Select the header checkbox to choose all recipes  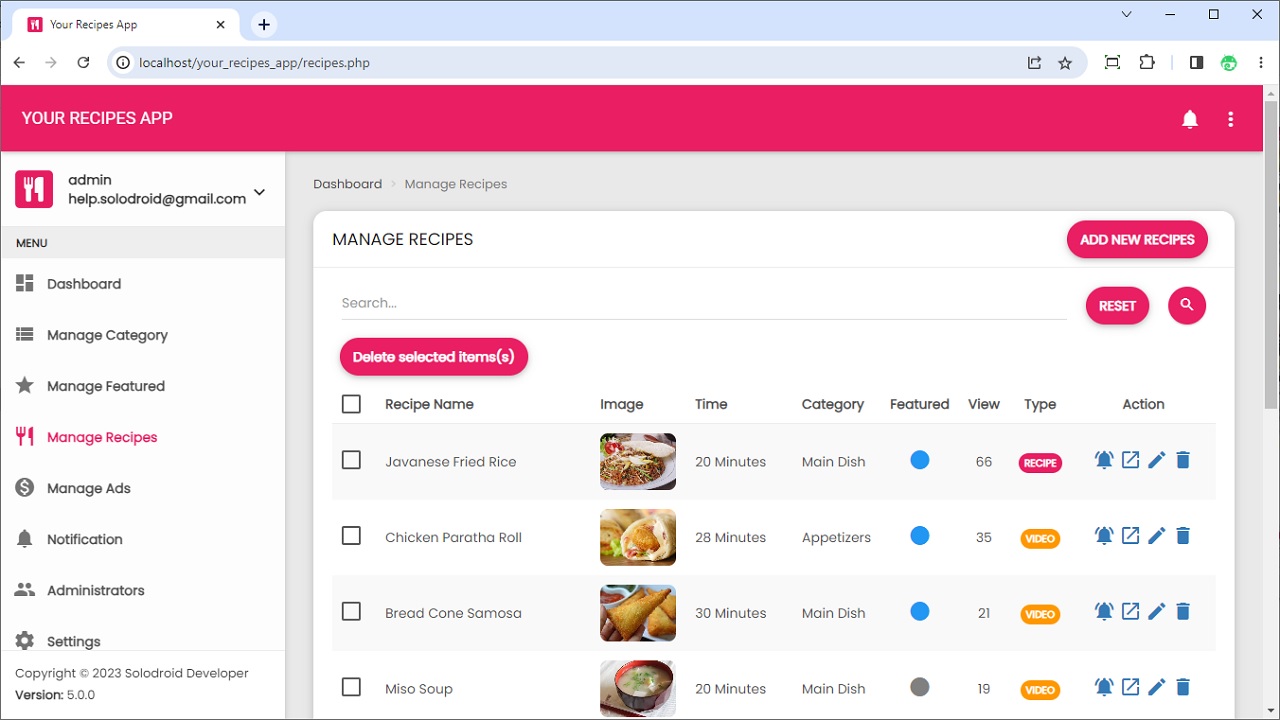click(351, 404)
